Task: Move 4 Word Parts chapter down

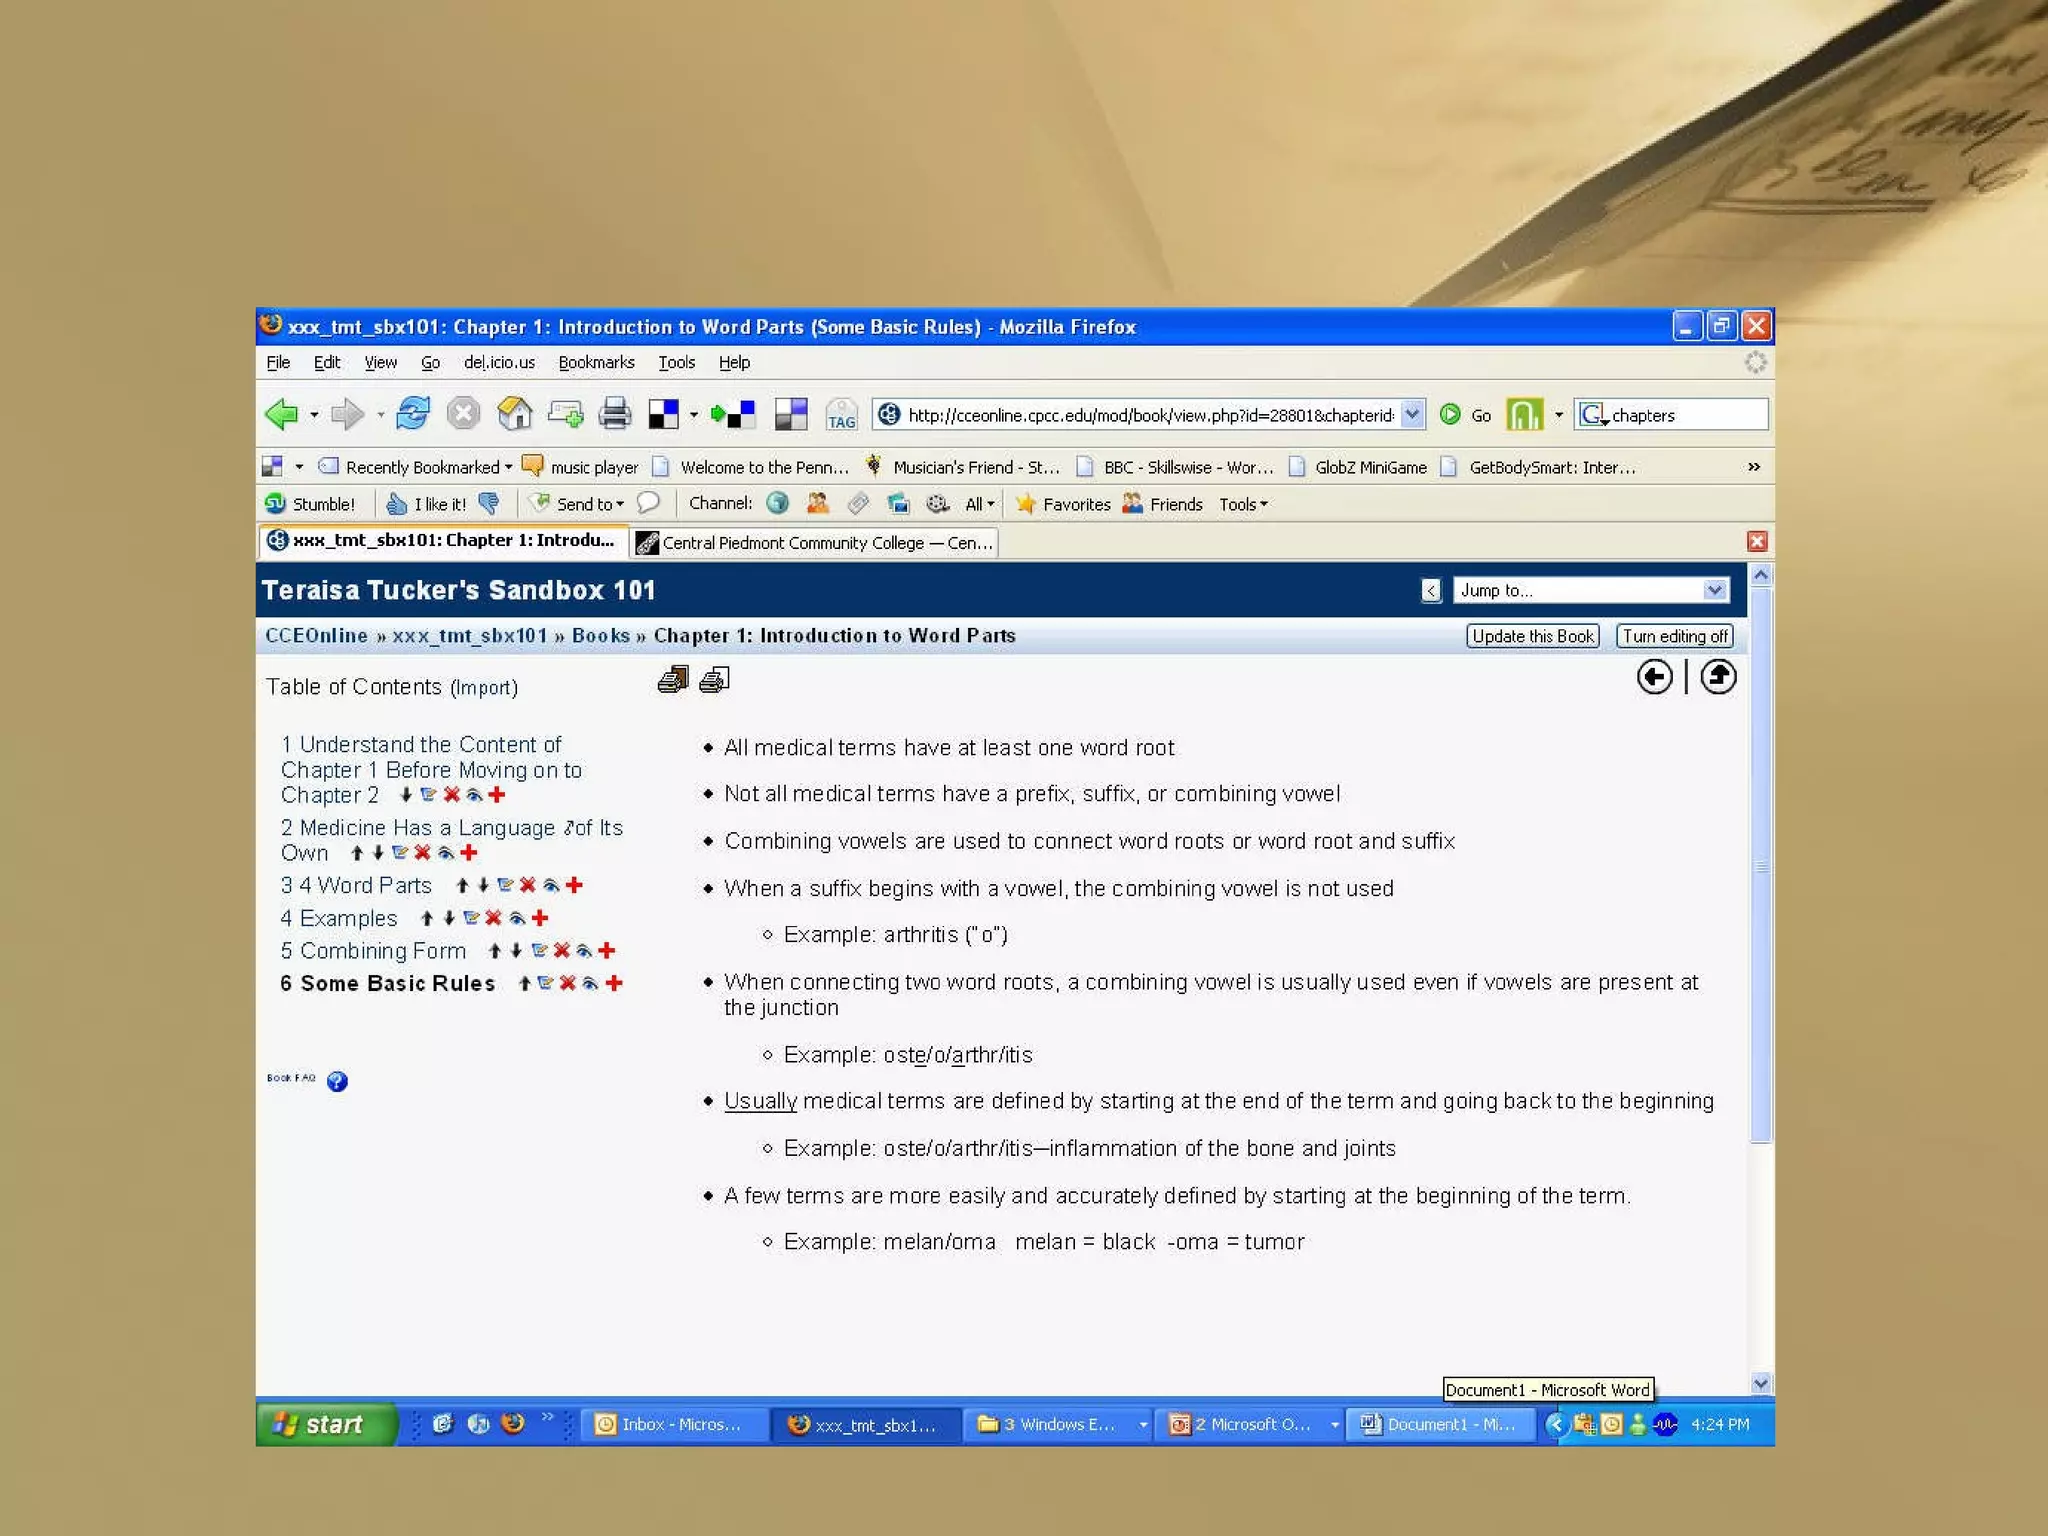Action: pos(484,885)
